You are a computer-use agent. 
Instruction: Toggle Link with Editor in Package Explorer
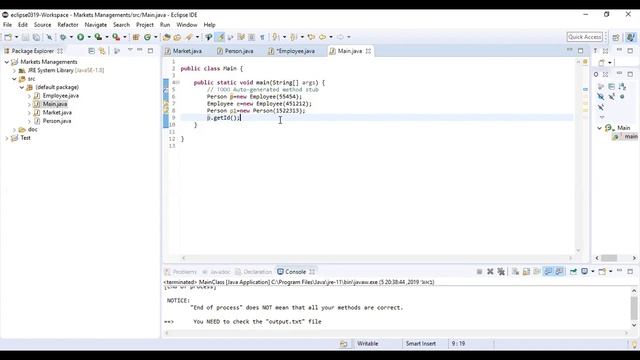102,51
